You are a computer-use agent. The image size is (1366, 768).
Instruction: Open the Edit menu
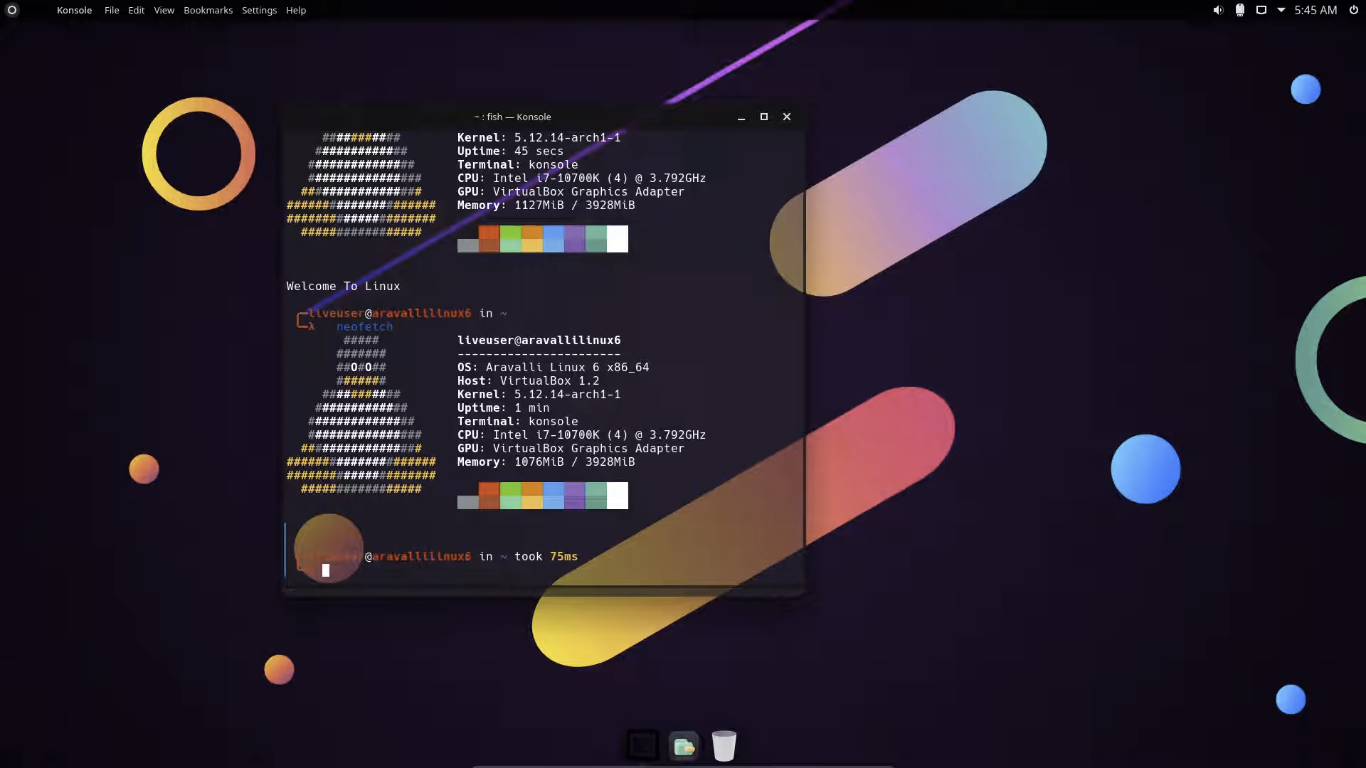click(136, 10)
